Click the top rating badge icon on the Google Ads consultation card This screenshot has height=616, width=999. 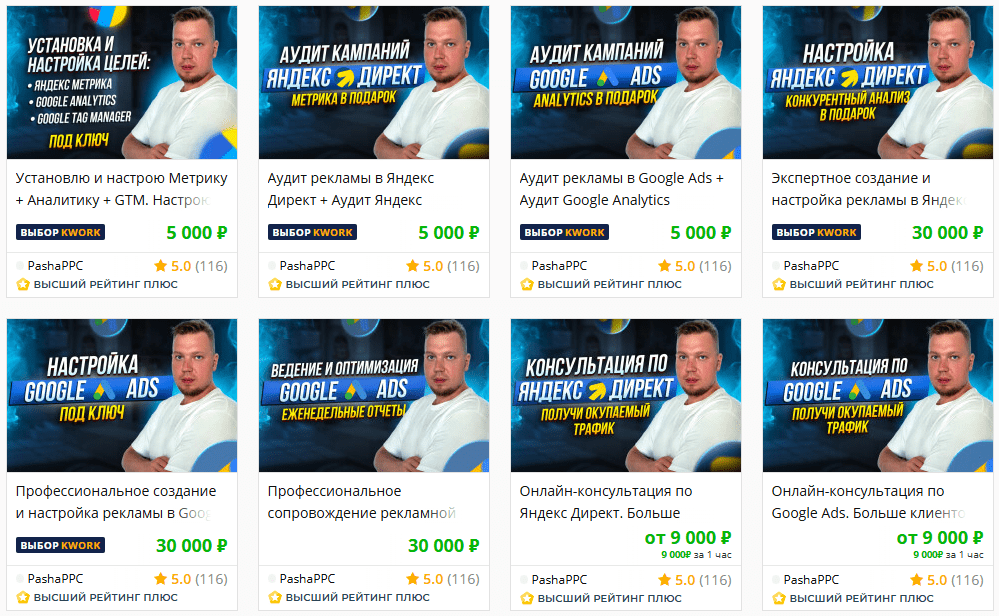(x=779, y=598)
